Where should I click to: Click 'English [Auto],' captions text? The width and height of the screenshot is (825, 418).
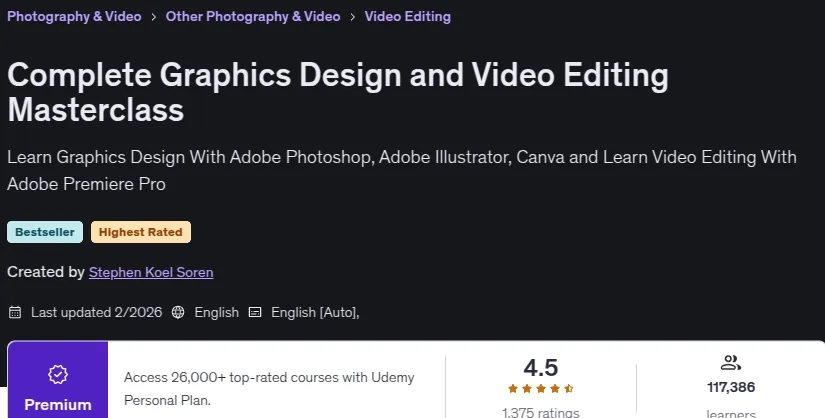(x=315, y=312)
